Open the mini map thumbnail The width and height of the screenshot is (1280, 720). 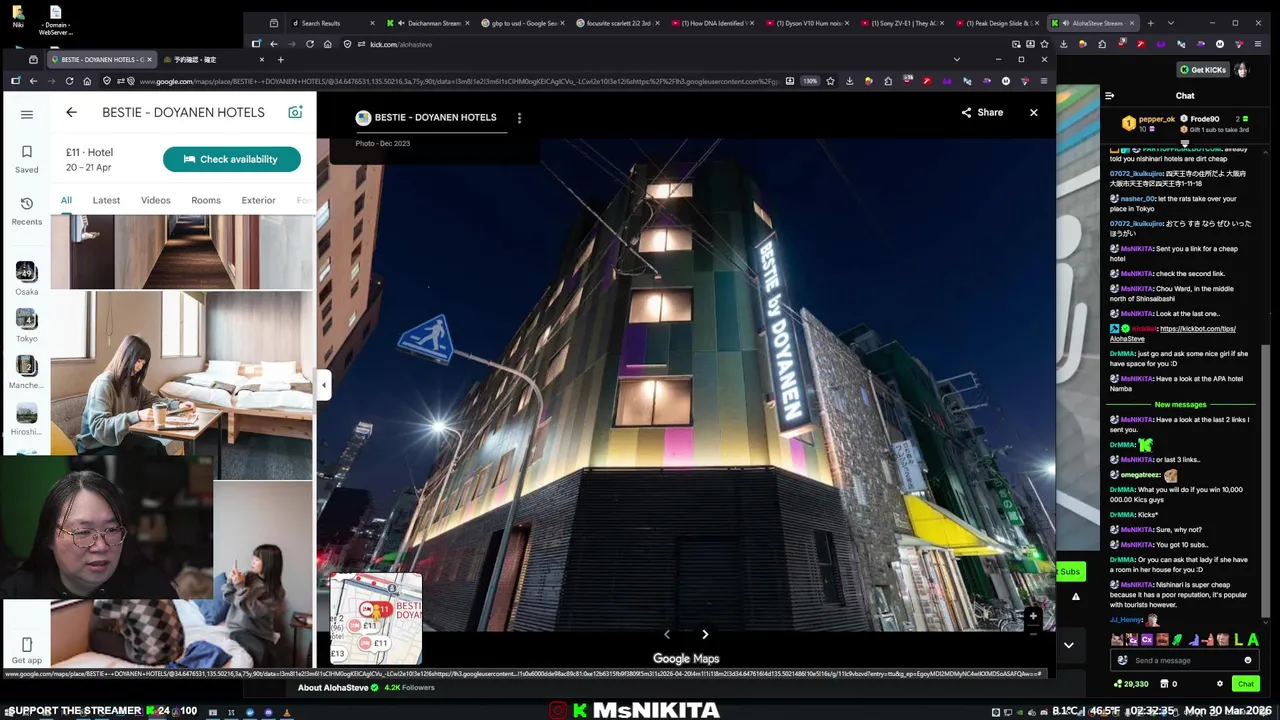pos(376,619)
